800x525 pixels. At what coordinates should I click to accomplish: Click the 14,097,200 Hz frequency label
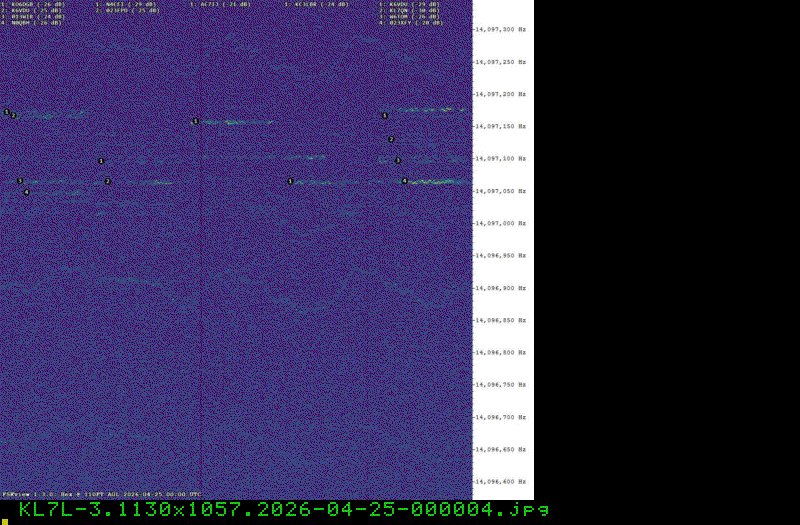[500, 94]
